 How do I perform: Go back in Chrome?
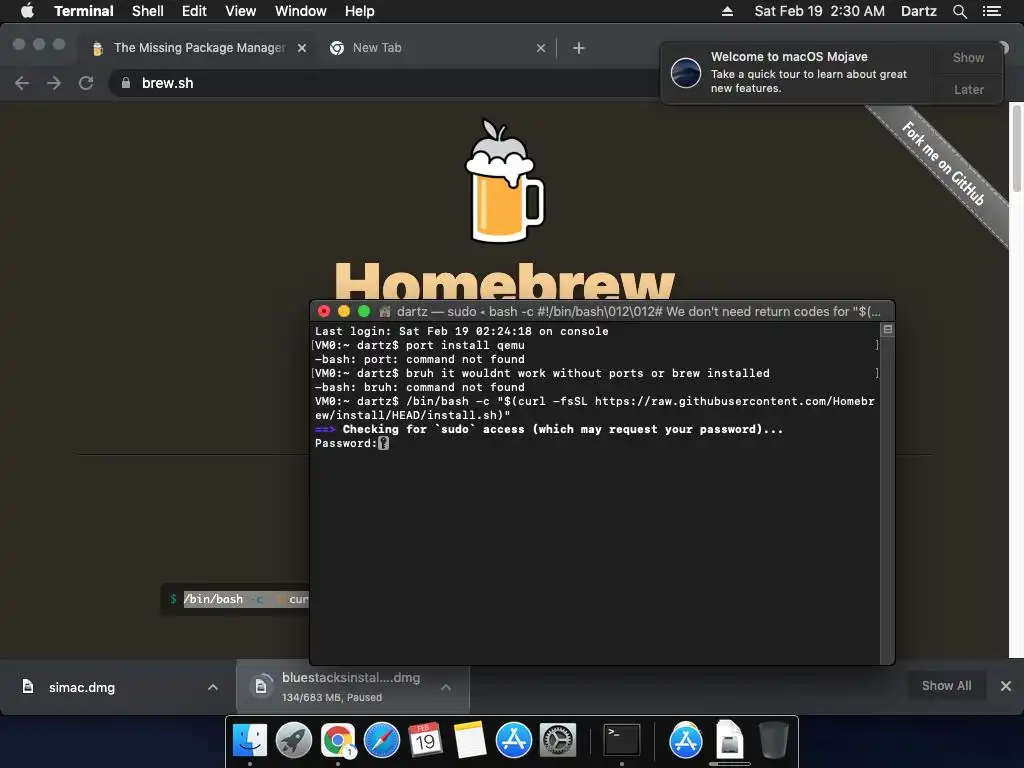[x=22, y=83]
